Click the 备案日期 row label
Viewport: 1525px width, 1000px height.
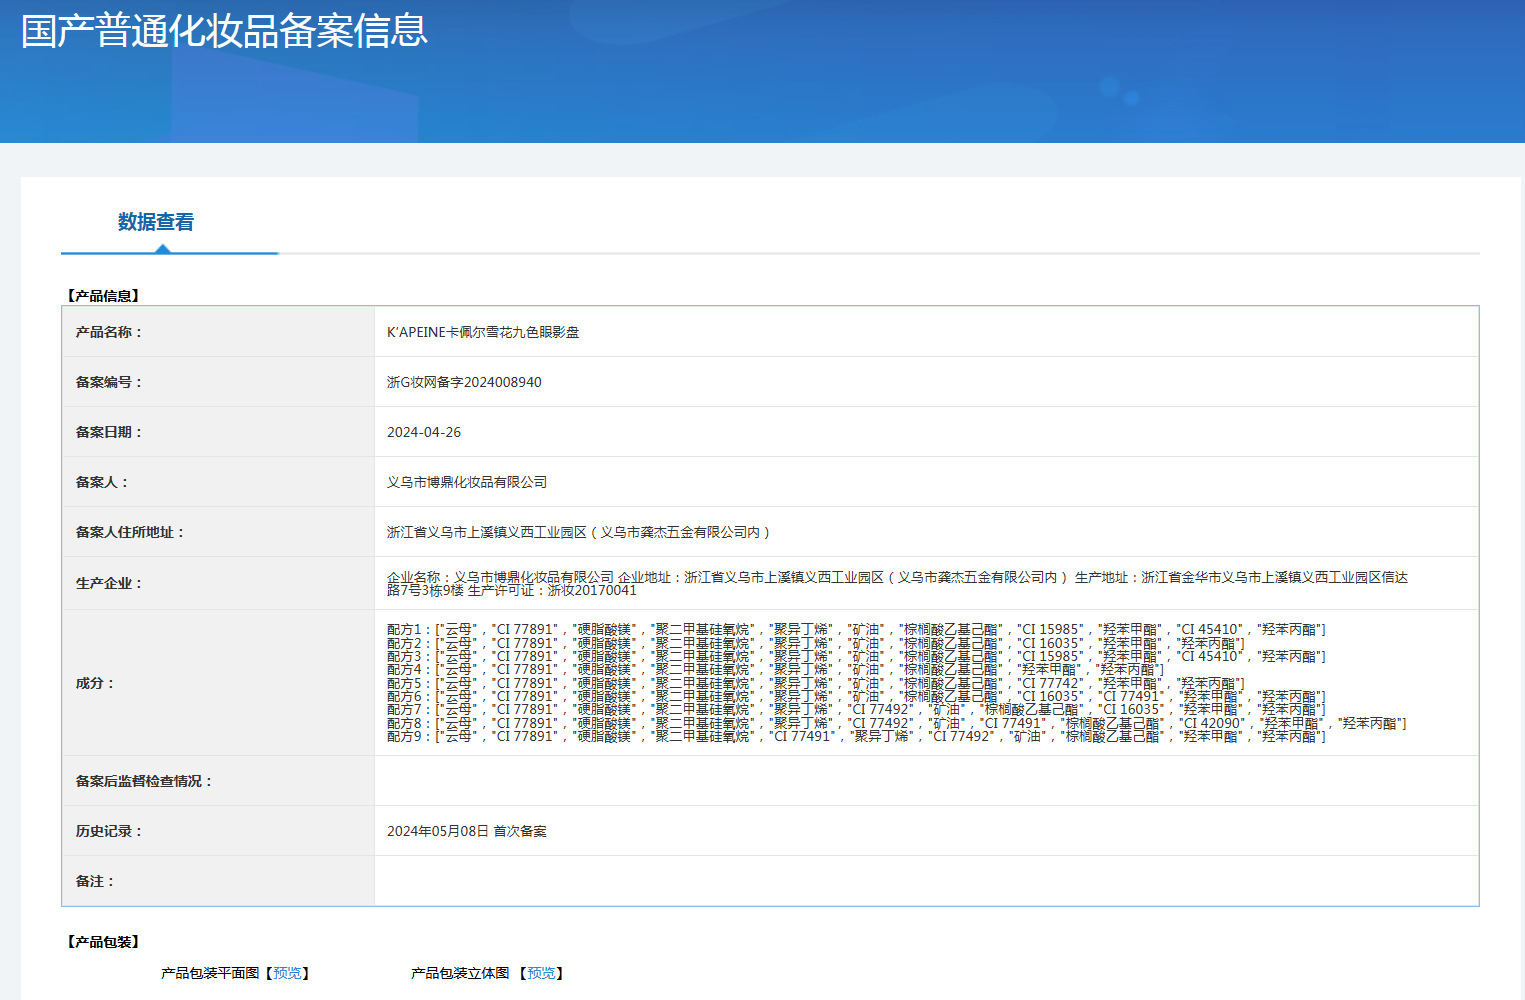click(x=110, y=432)
